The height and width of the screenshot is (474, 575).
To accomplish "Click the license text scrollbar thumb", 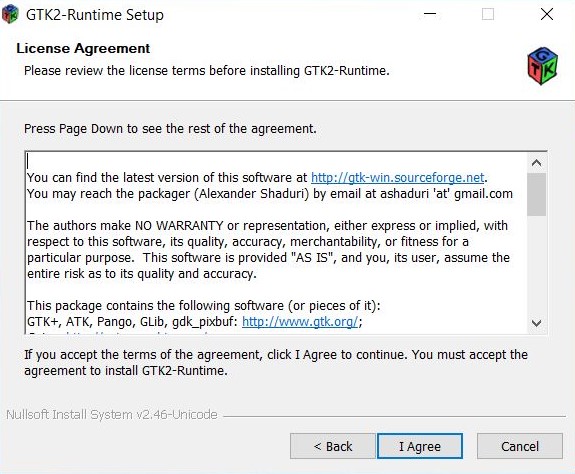I will [x=536, y=194].
